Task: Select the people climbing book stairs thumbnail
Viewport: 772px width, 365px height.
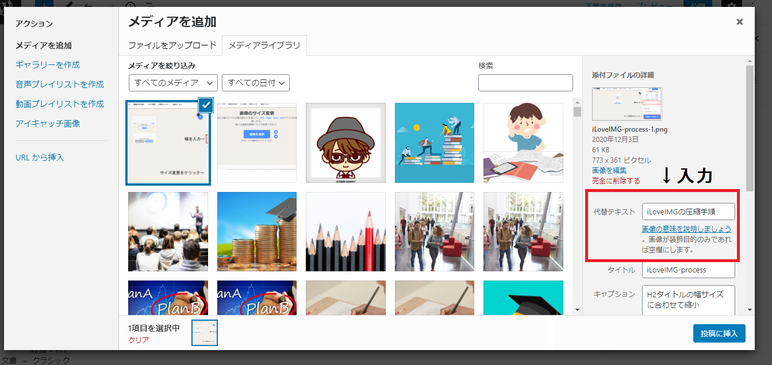Action: (x=434, y=143)
